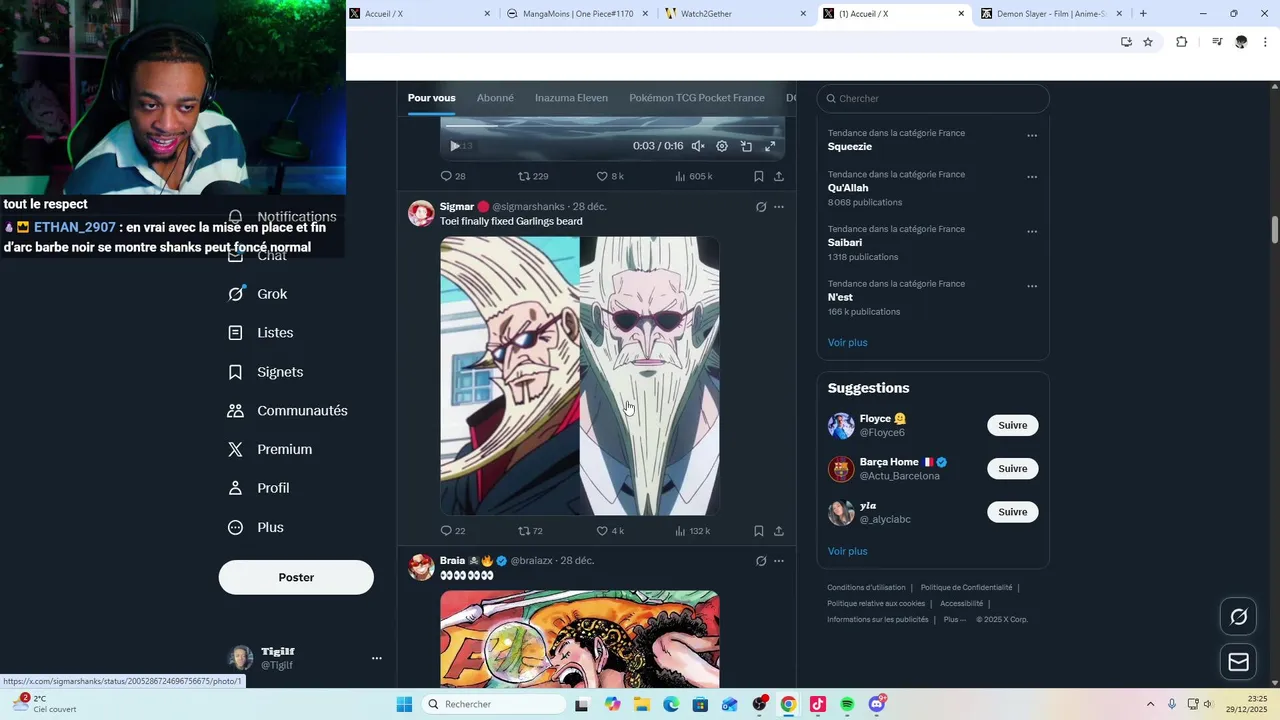
Task: Repost the video post with 229 reposts
Action: click(533, 176)
